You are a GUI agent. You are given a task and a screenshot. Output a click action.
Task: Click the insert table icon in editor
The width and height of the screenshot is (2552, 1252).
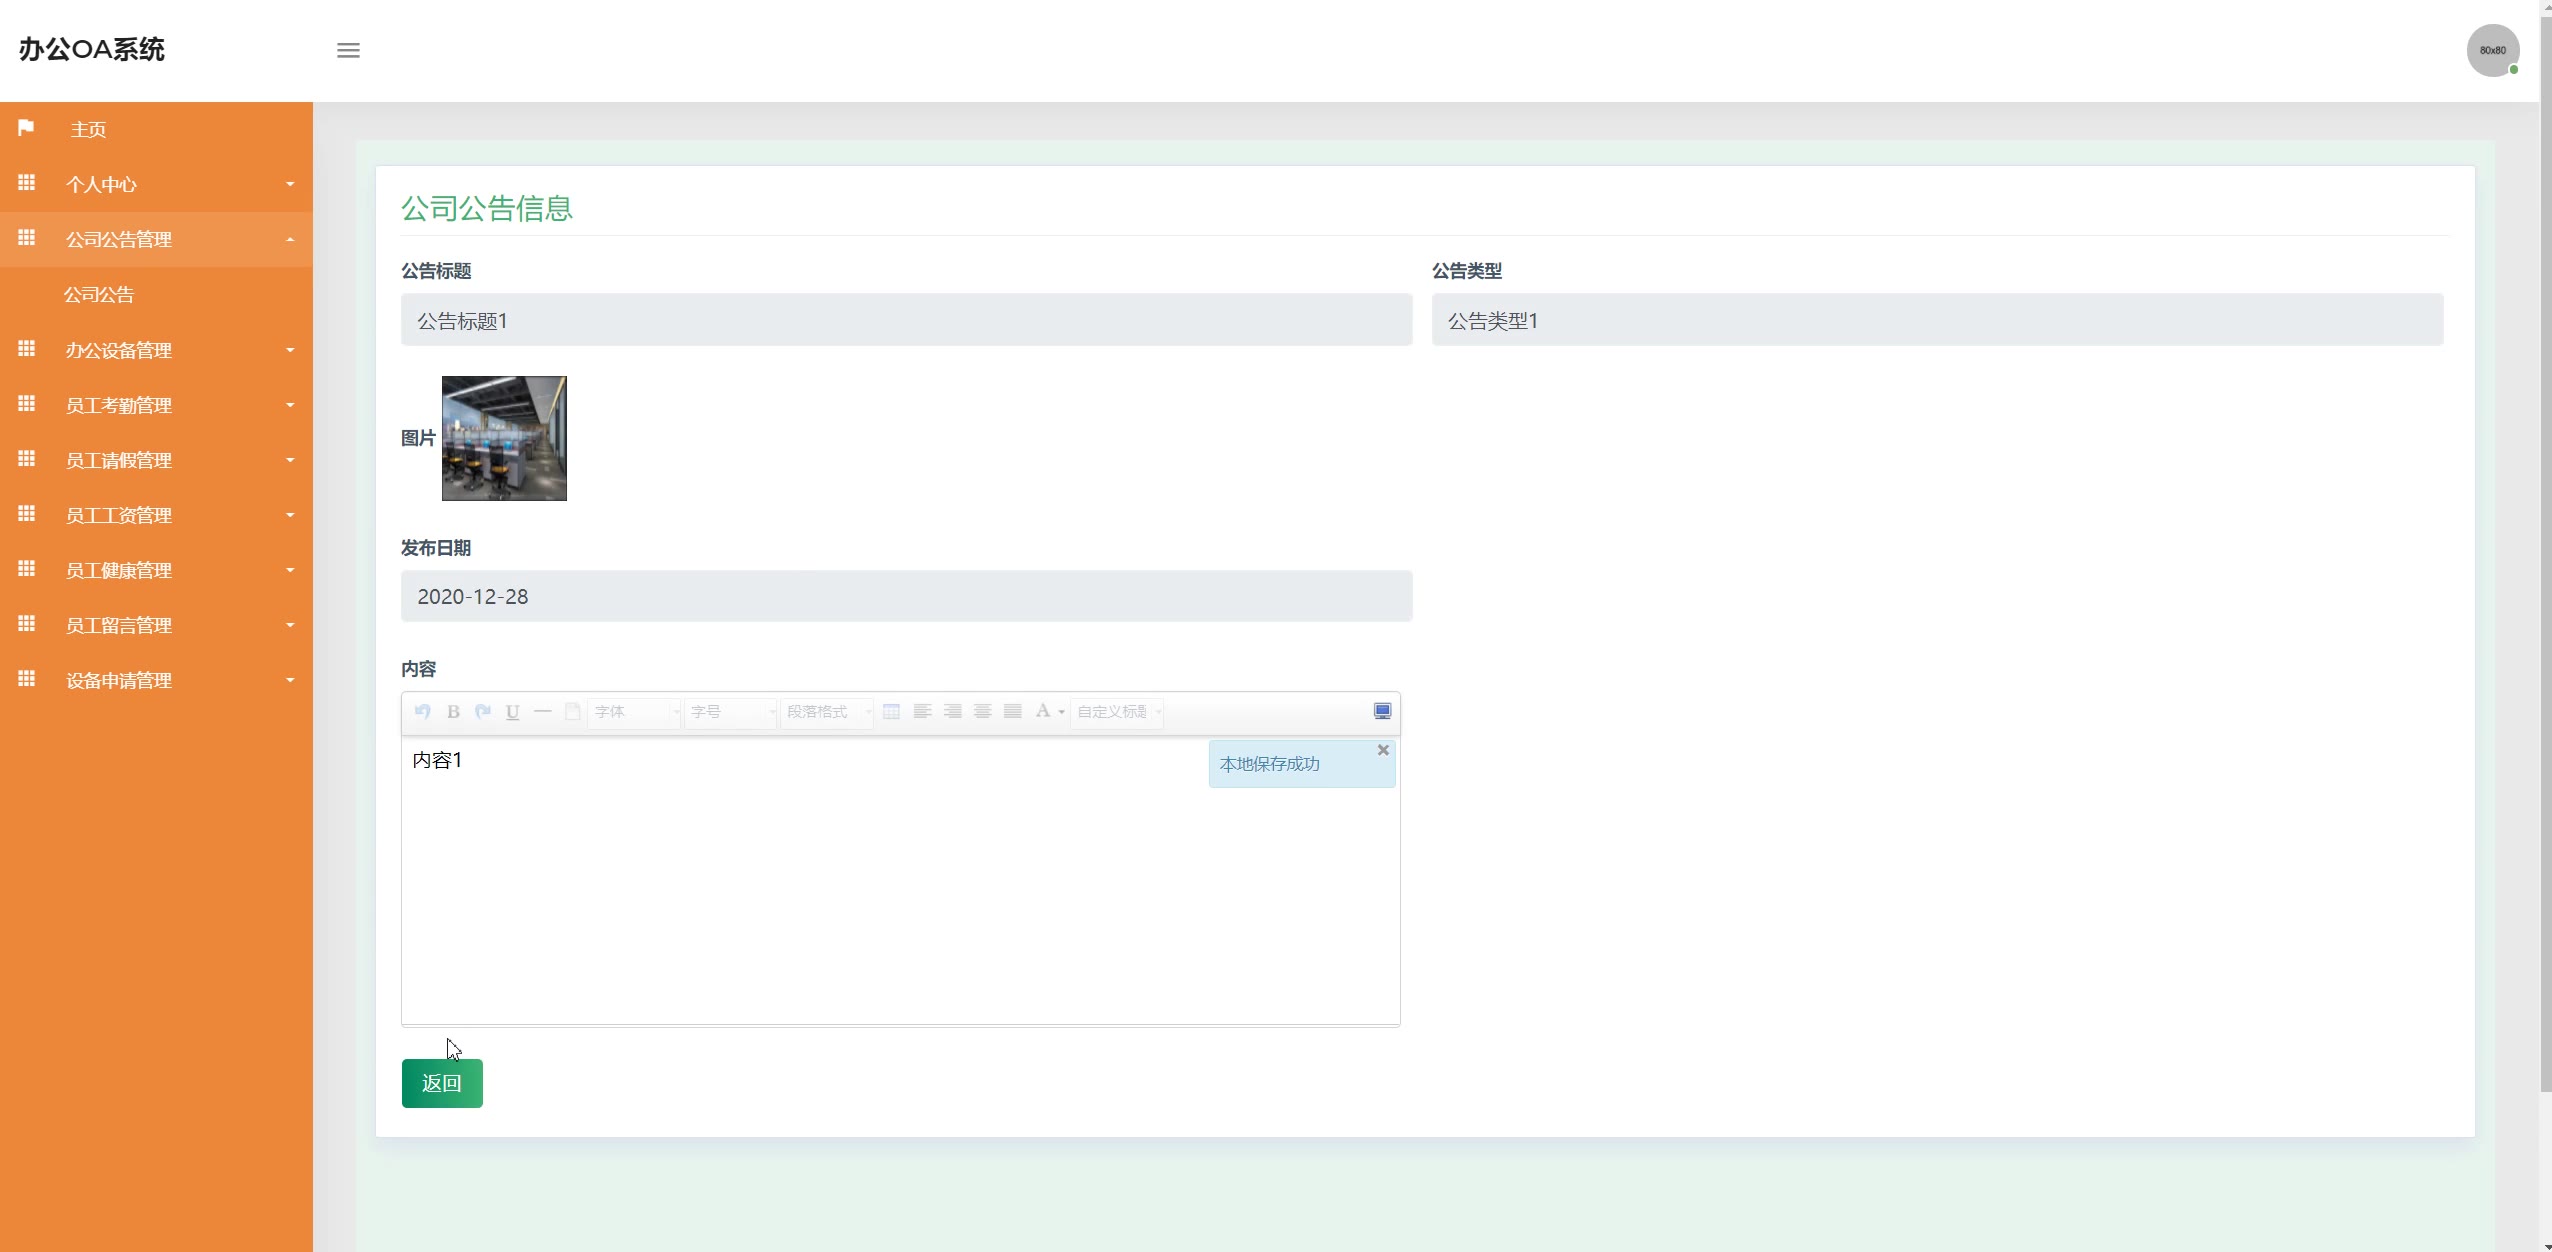coord(891,712)
